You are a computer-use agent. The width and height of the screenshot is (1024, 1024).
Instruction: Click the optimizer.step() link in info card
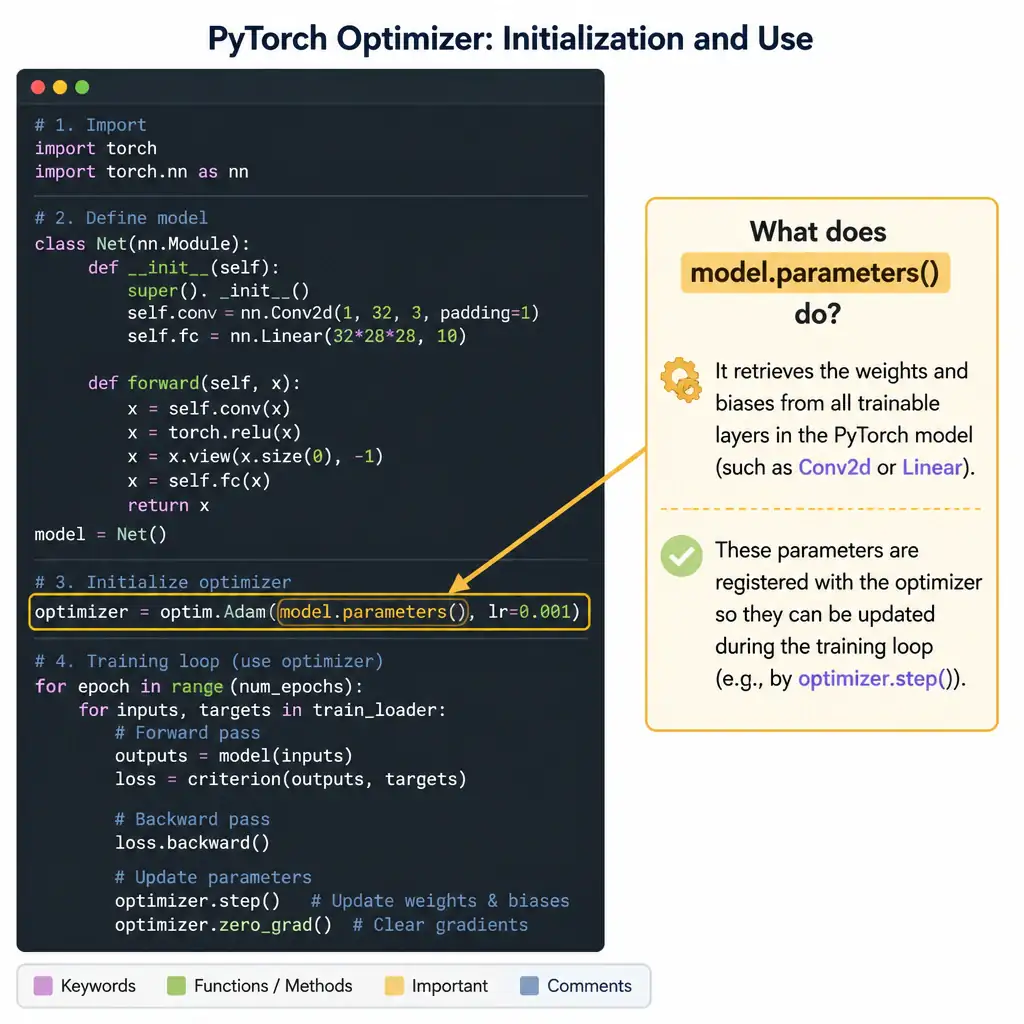click(875, 679)
